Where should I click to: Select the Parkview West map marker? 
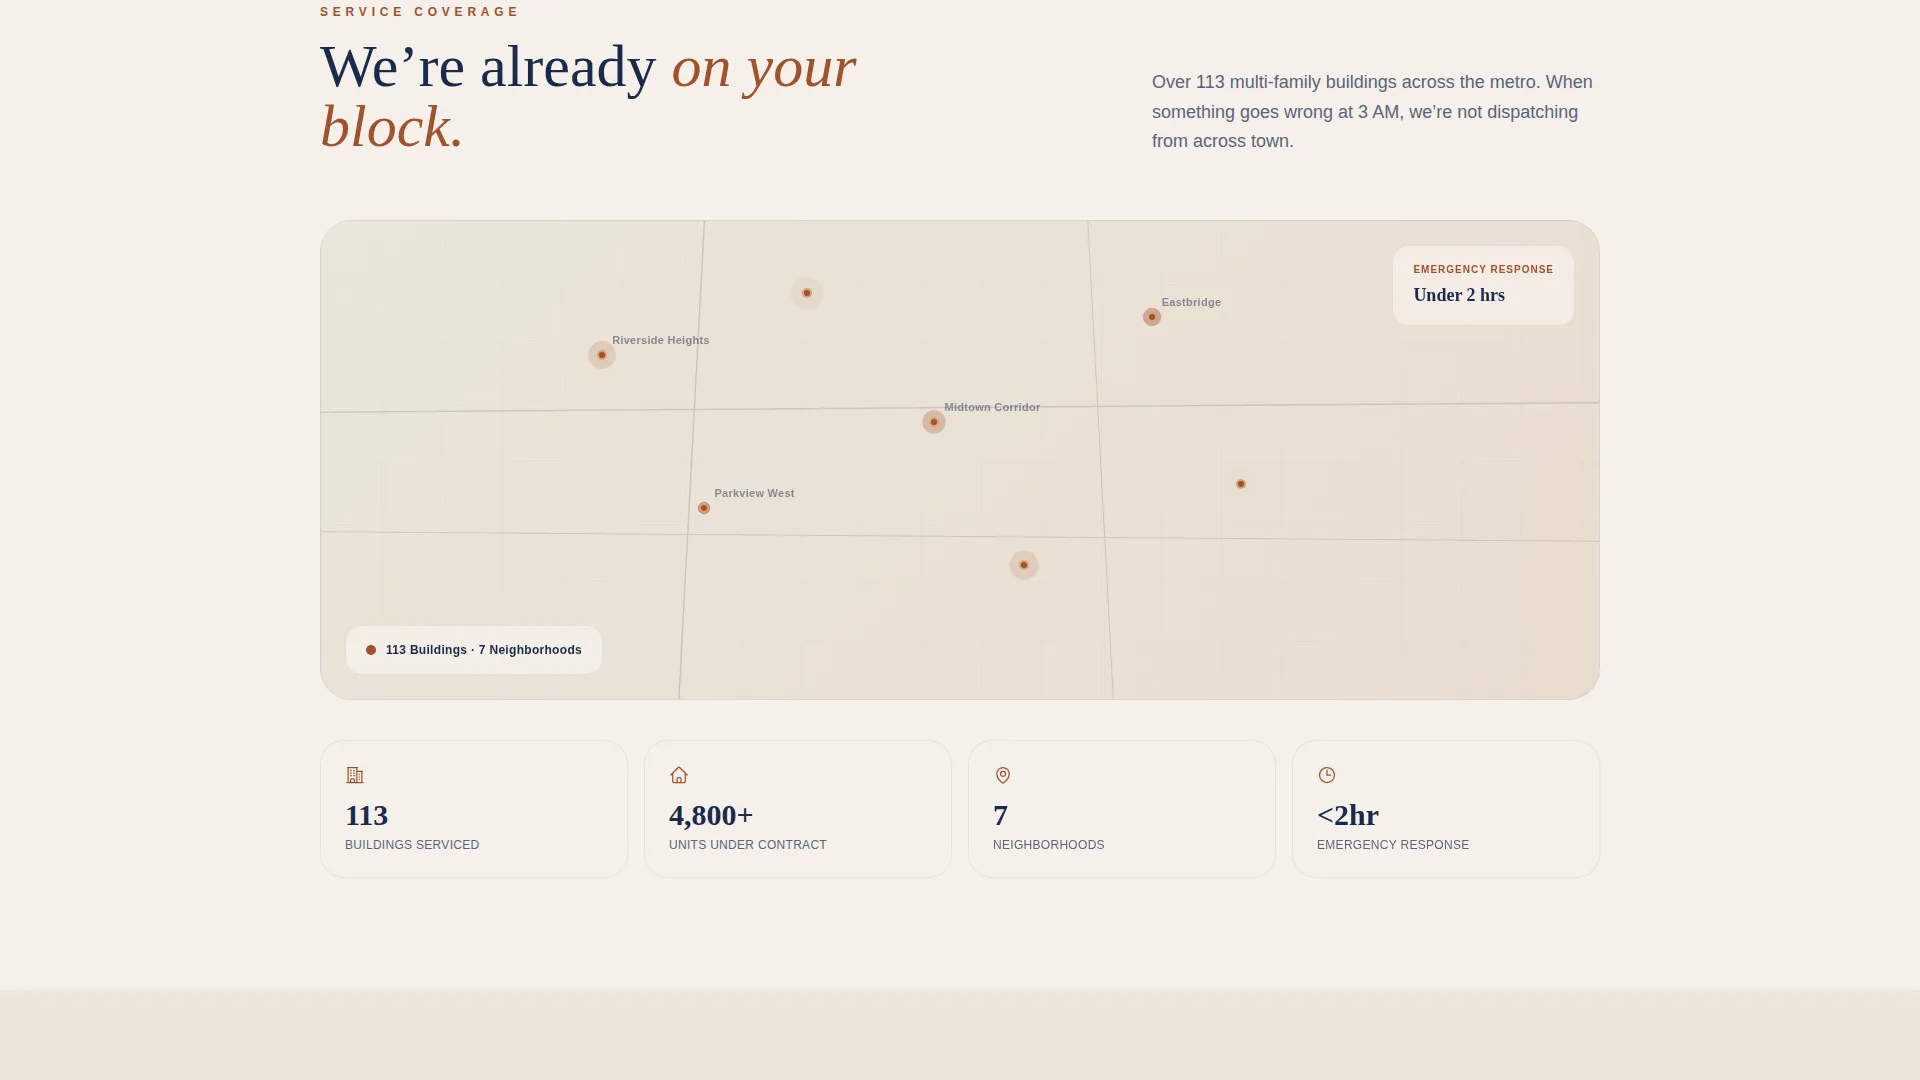tap(704, 508)
